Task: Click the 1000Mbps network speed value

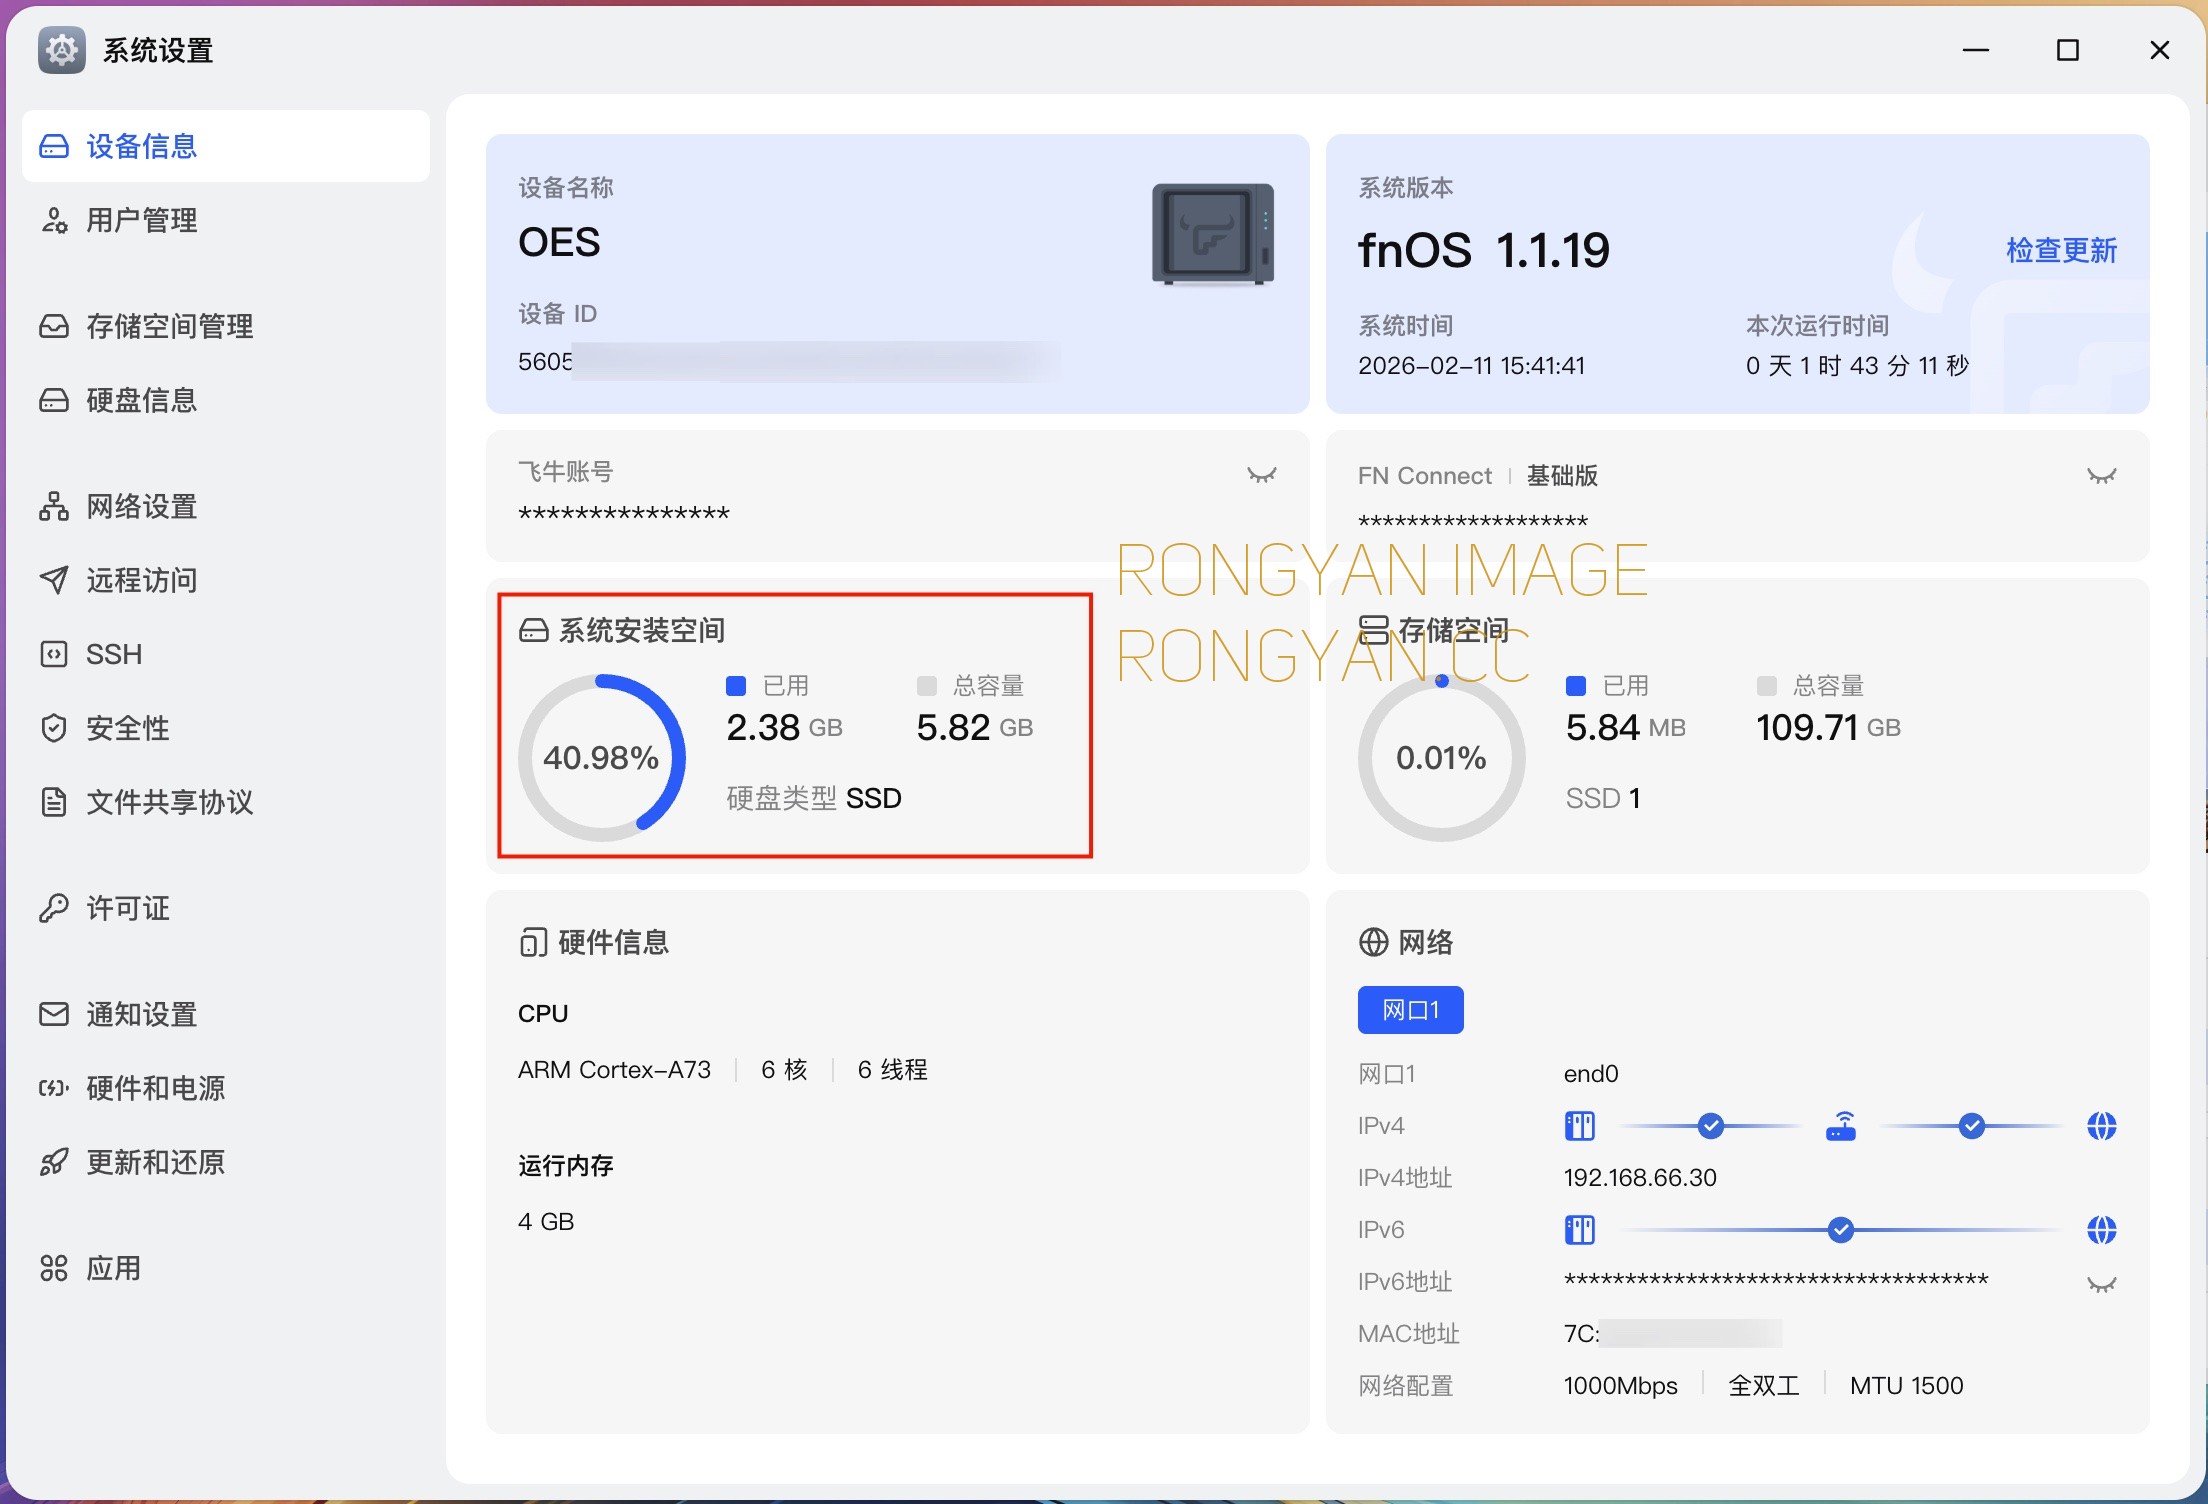Action: pos(1621,1386)
